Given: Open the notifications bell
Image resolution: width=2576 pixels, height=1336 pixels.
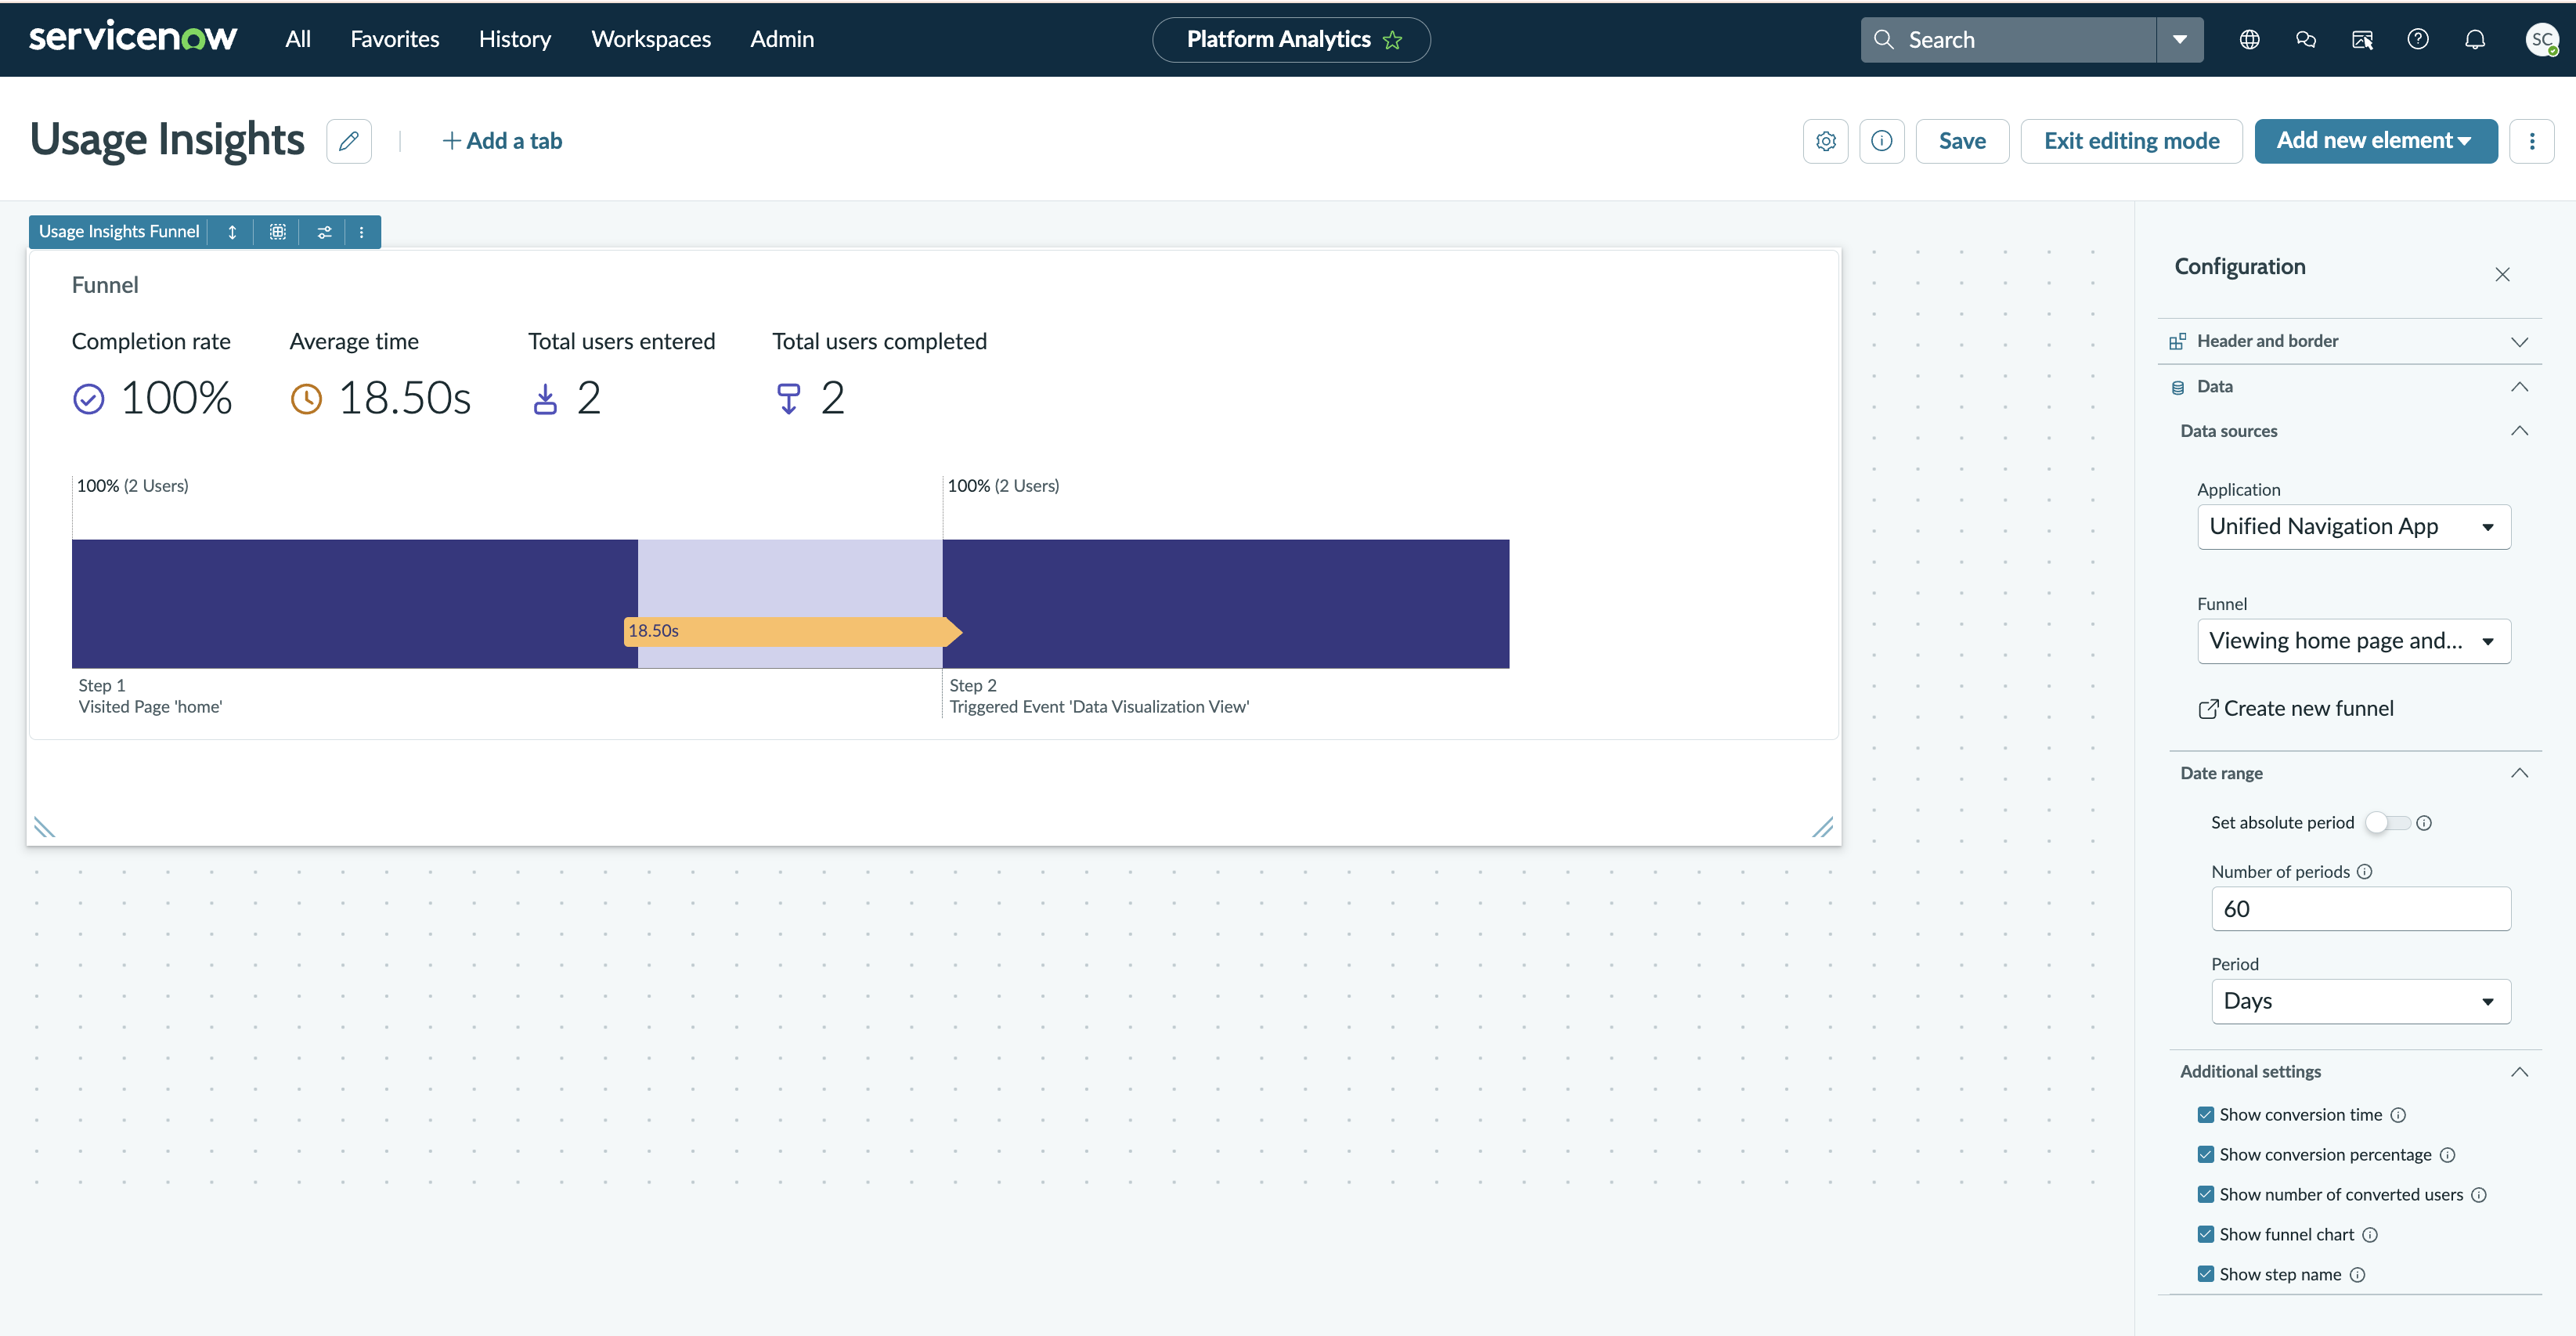Looking at the screenshot, I should (x=2475, y=39).
